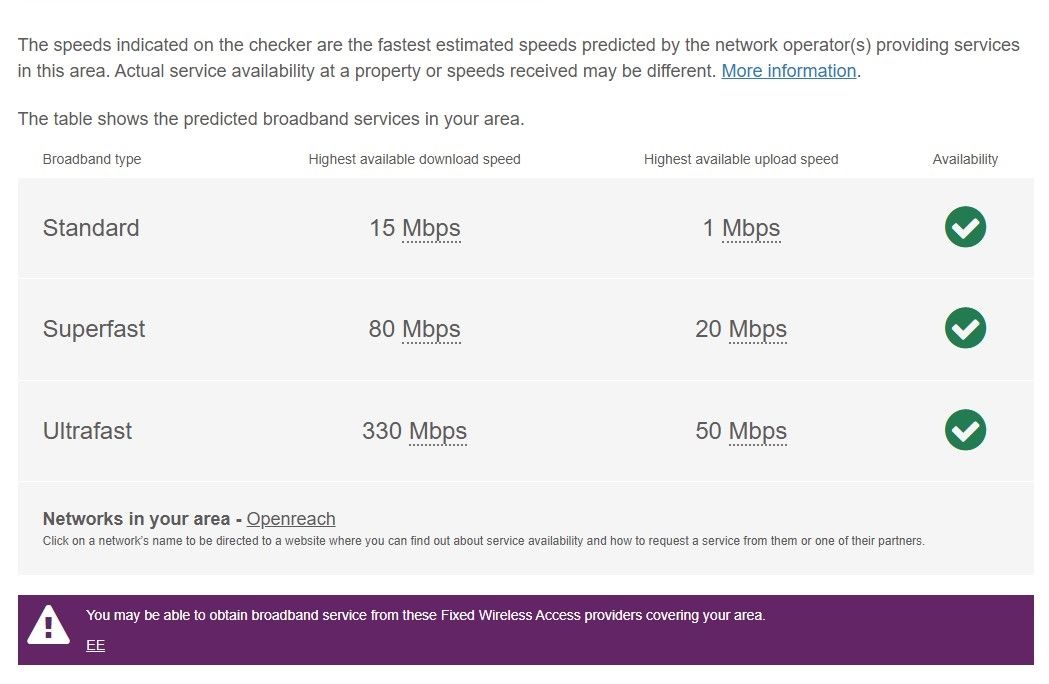Click the warning triangle icon in purple banner
Screen dimensions: 1049x684
point(48,626)
